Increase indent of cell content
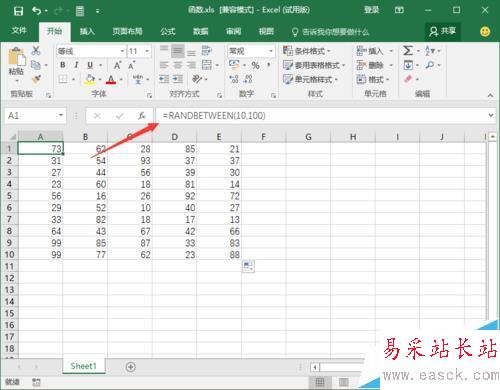The width and height of the screenshot is (500, 390). click(x=178, y=79)
